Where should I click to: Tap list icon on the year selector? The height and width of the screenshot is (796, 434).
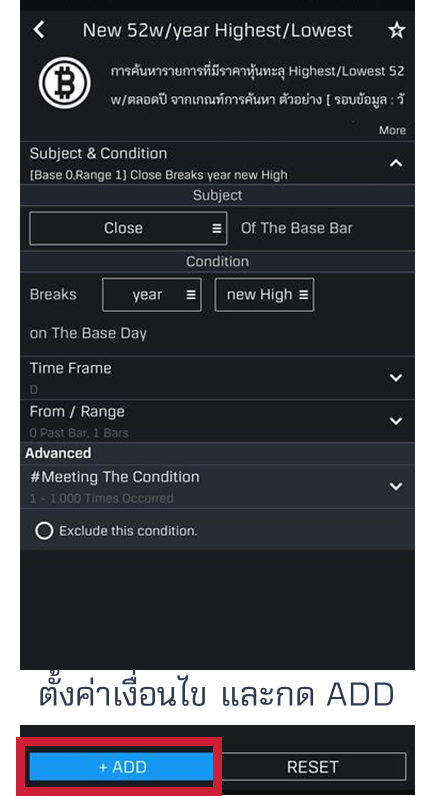pos(191,295)
